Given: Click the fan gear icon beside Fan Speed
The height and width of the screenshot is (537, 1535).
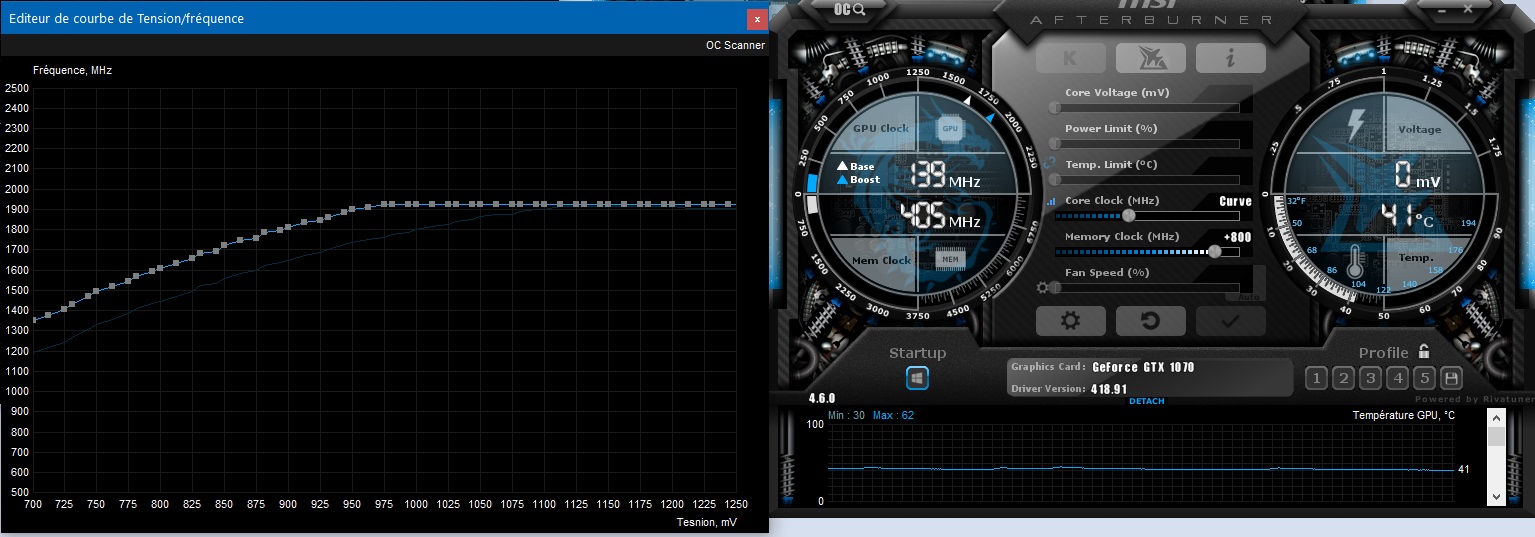Looking at the screenshot, I should coord(1043,288).
